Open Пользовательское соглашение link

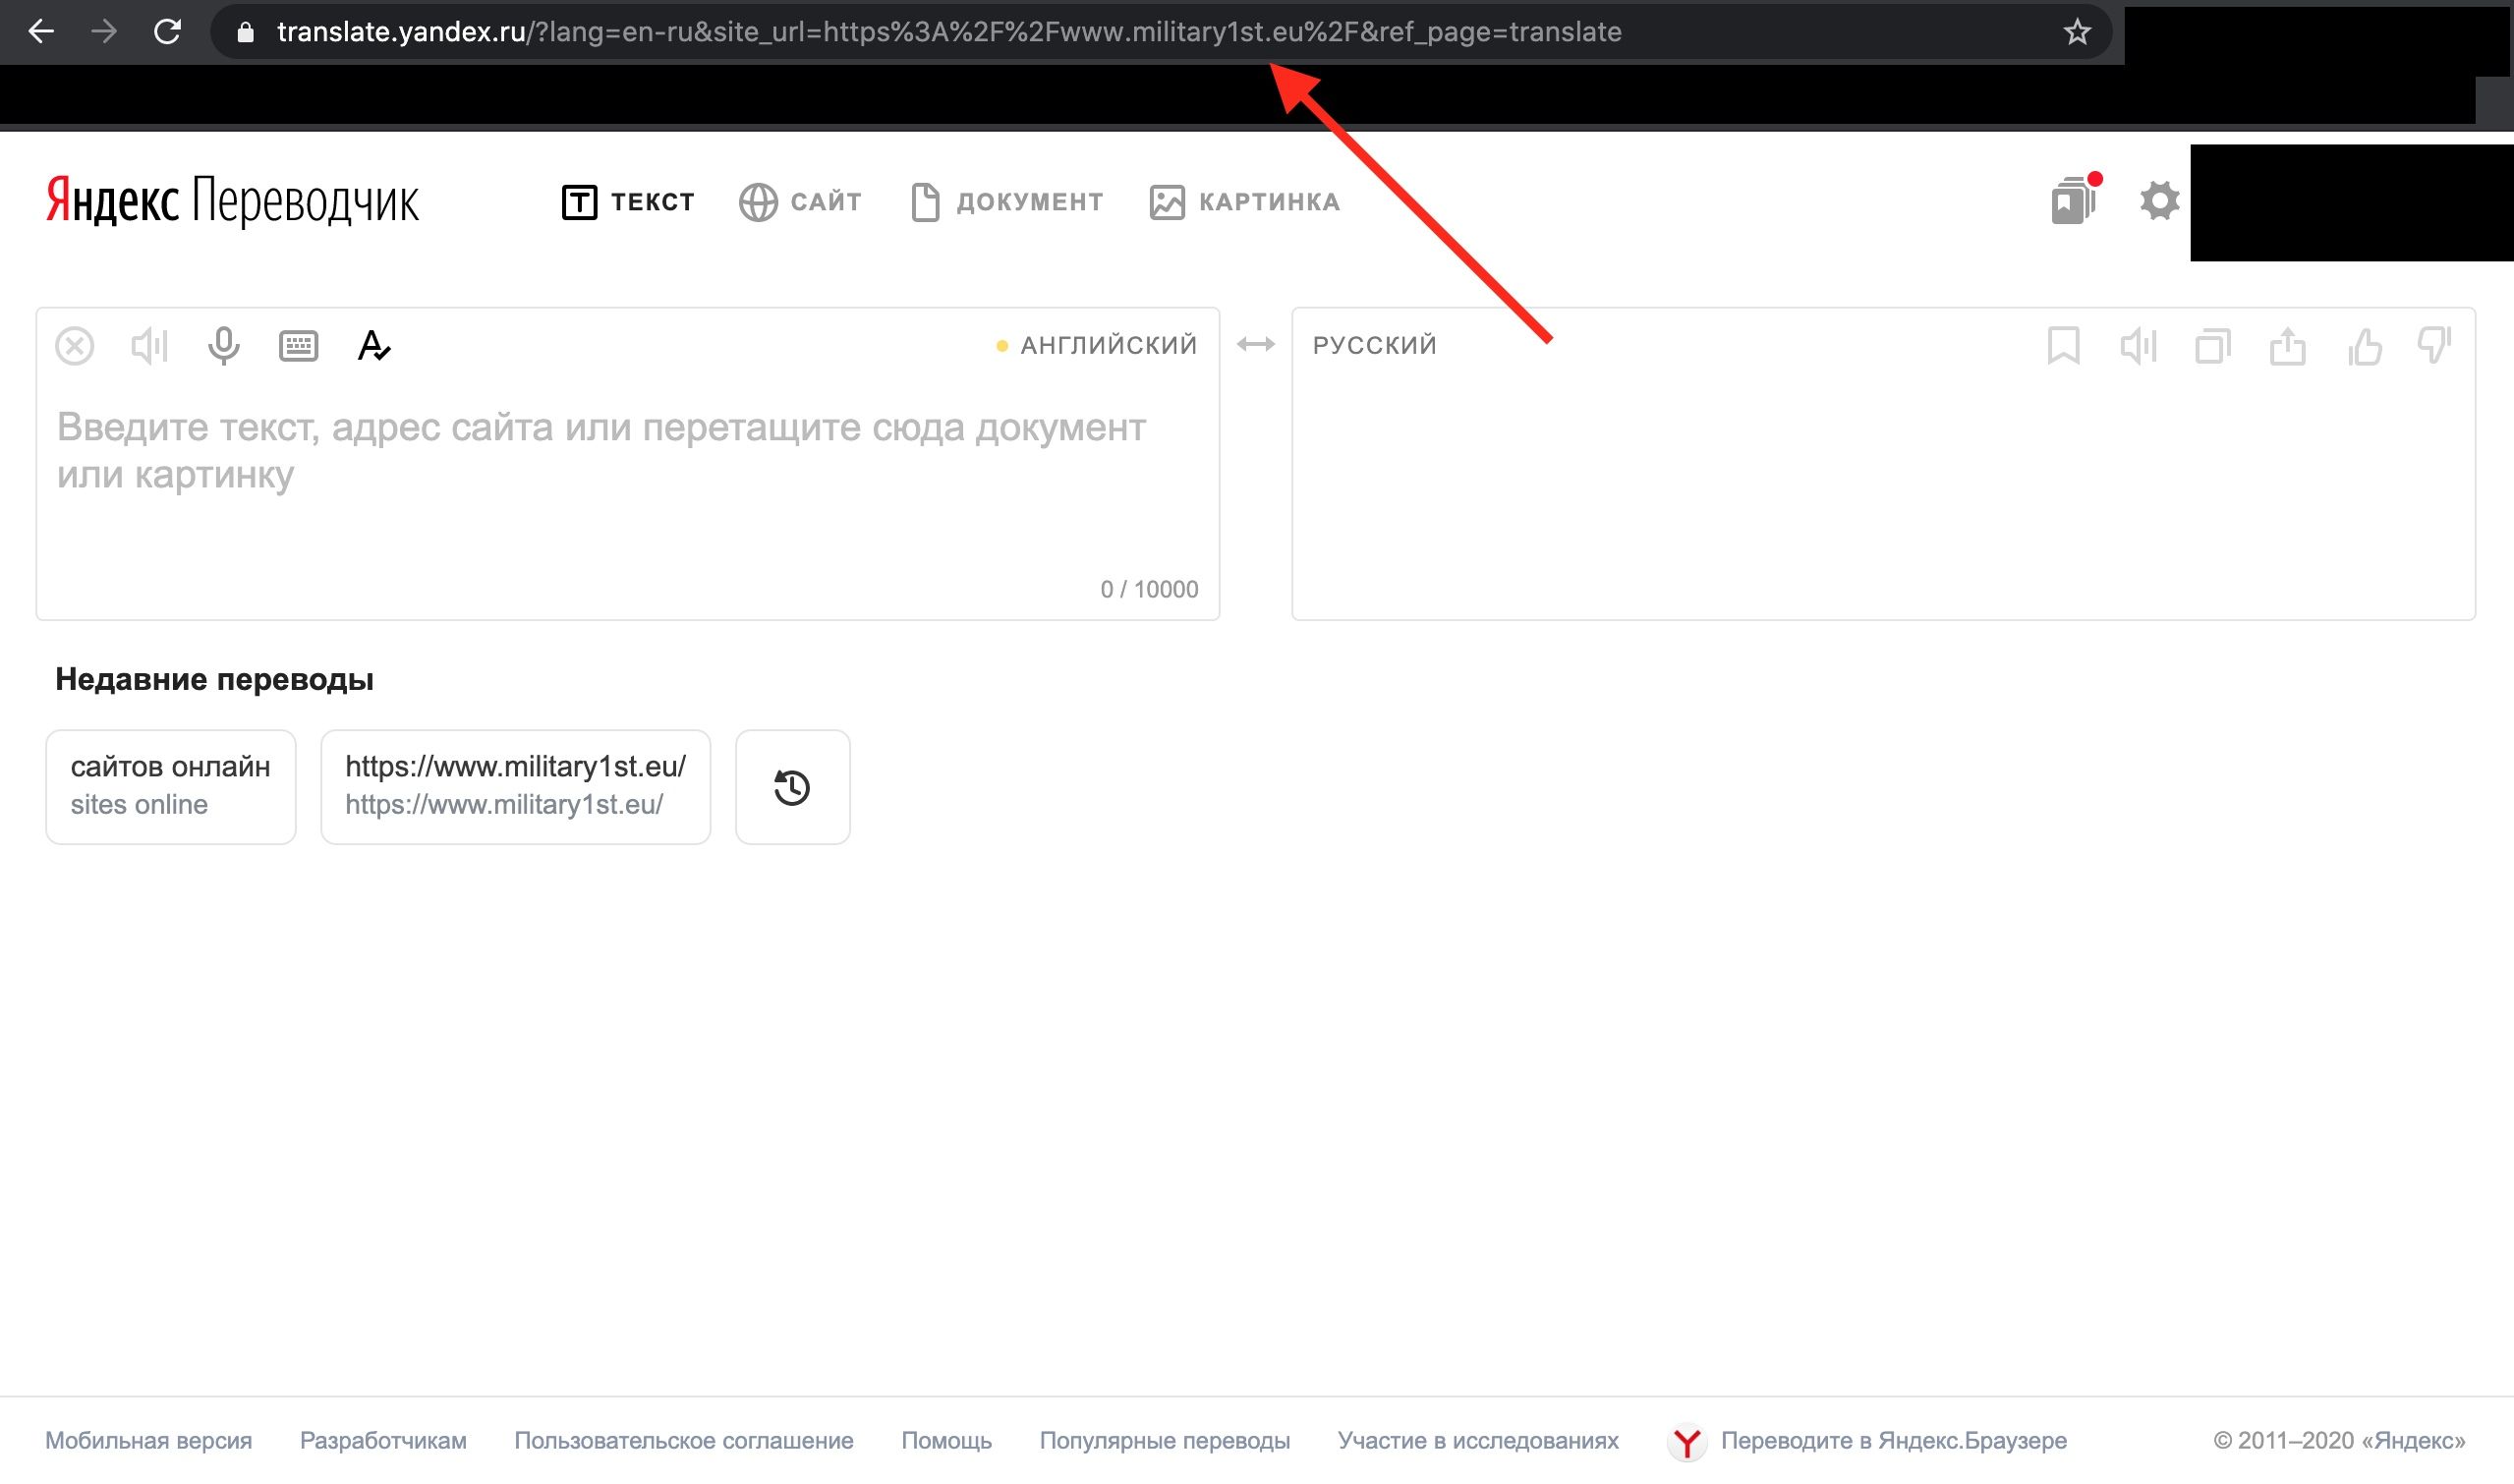coord(684,1440)
